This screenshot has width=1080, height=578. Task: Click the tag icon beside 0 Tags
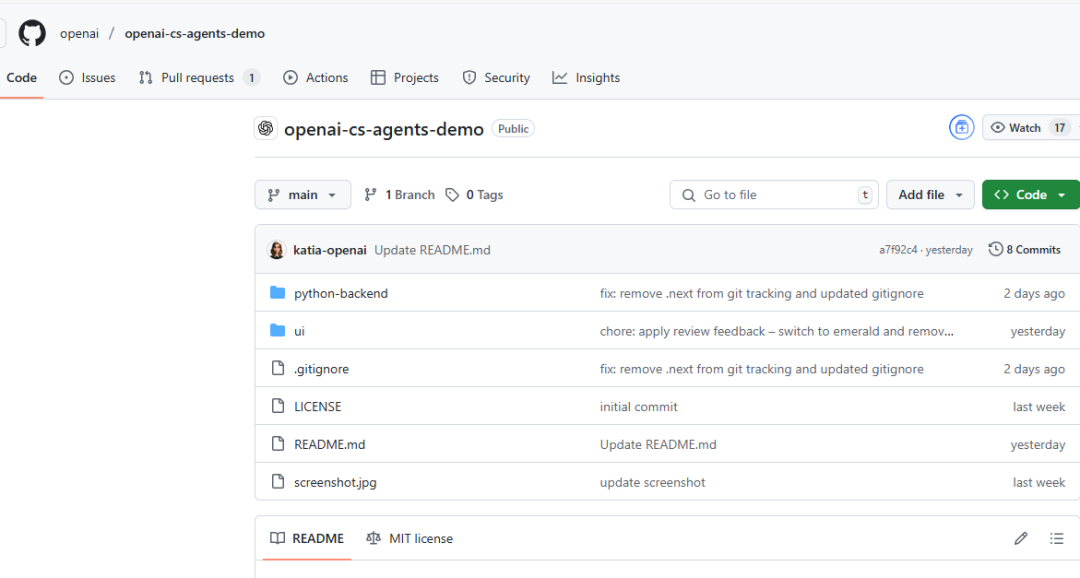pyautogui.click(x=452, y=195)
